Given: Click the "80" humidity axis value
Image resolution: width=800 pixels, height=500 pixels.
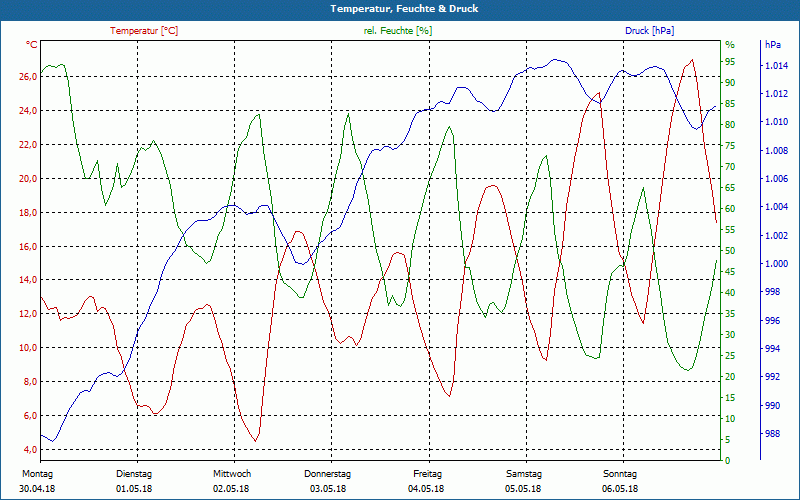Looking at the screenshot, I should [730, 125].
